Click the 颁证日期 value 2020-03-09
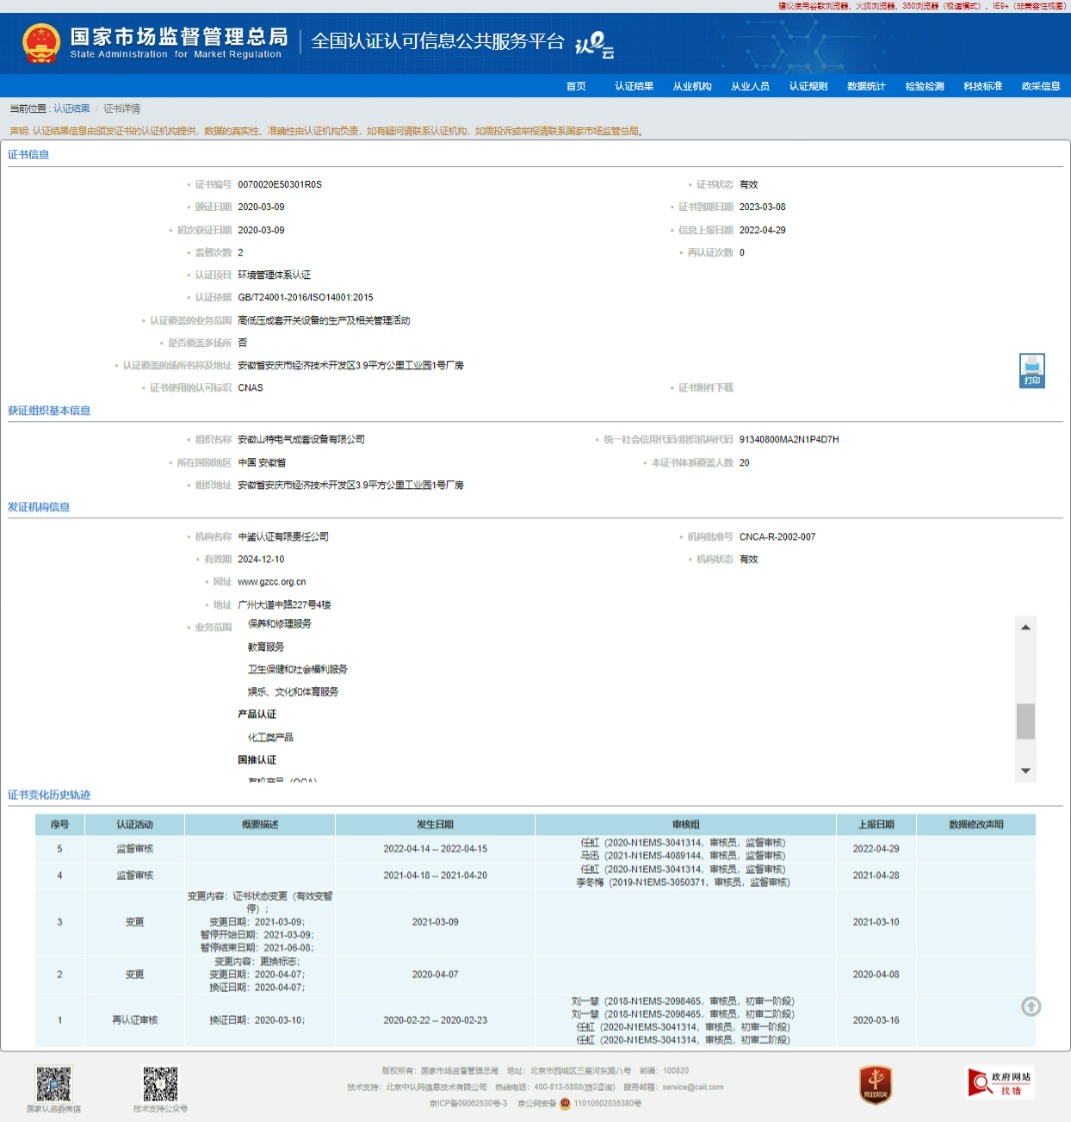 [261, 207]
